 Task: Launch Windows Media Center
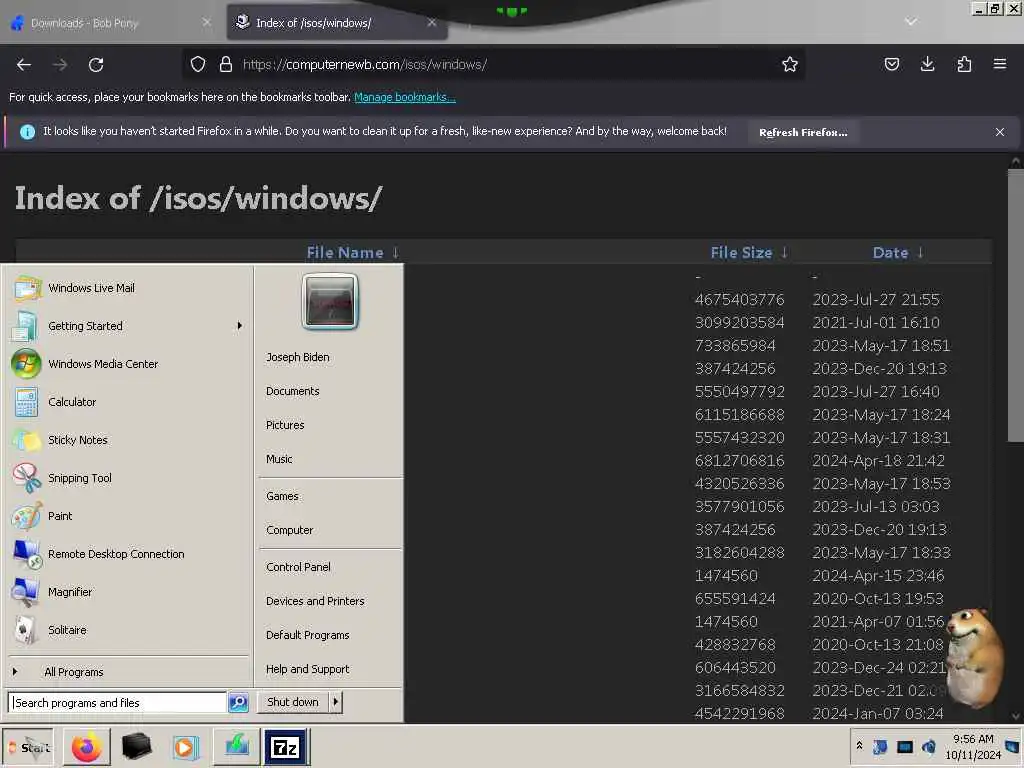coord(127,364)
